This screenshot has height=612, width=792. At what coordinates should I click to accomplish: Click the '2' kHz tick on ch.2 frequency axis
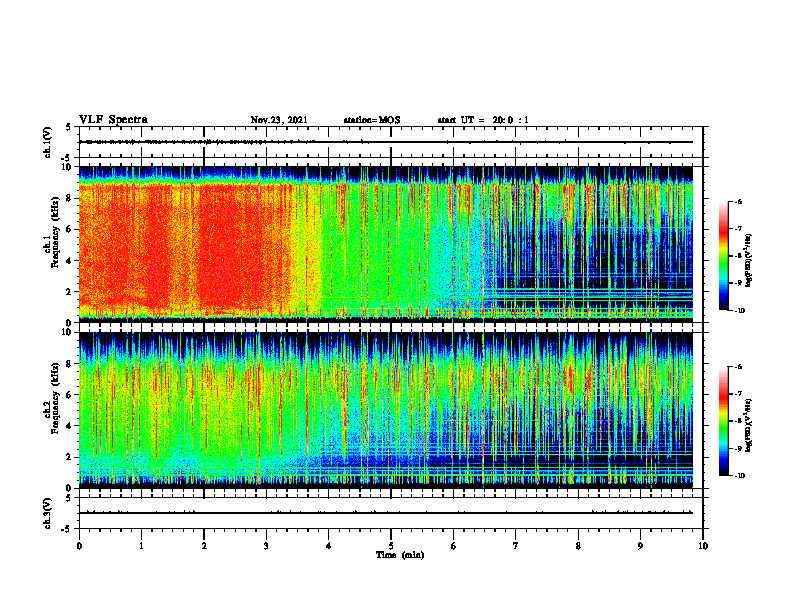pyautogui.click(x=70, y=457)
